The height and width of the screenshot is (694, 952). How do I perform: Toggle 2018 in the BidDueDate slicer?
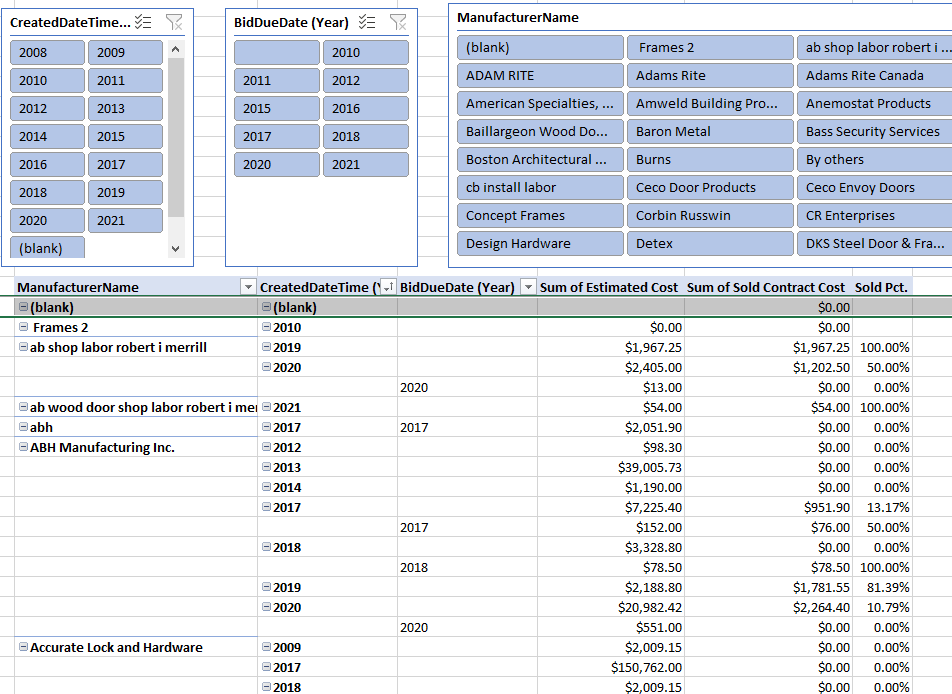365,137
